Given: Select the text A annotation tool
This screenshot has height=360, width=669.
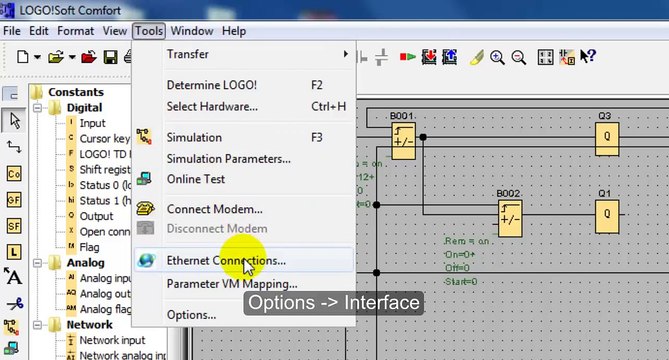Looking at the screenshot, I should pyautogui.click(x=13, y=276).
